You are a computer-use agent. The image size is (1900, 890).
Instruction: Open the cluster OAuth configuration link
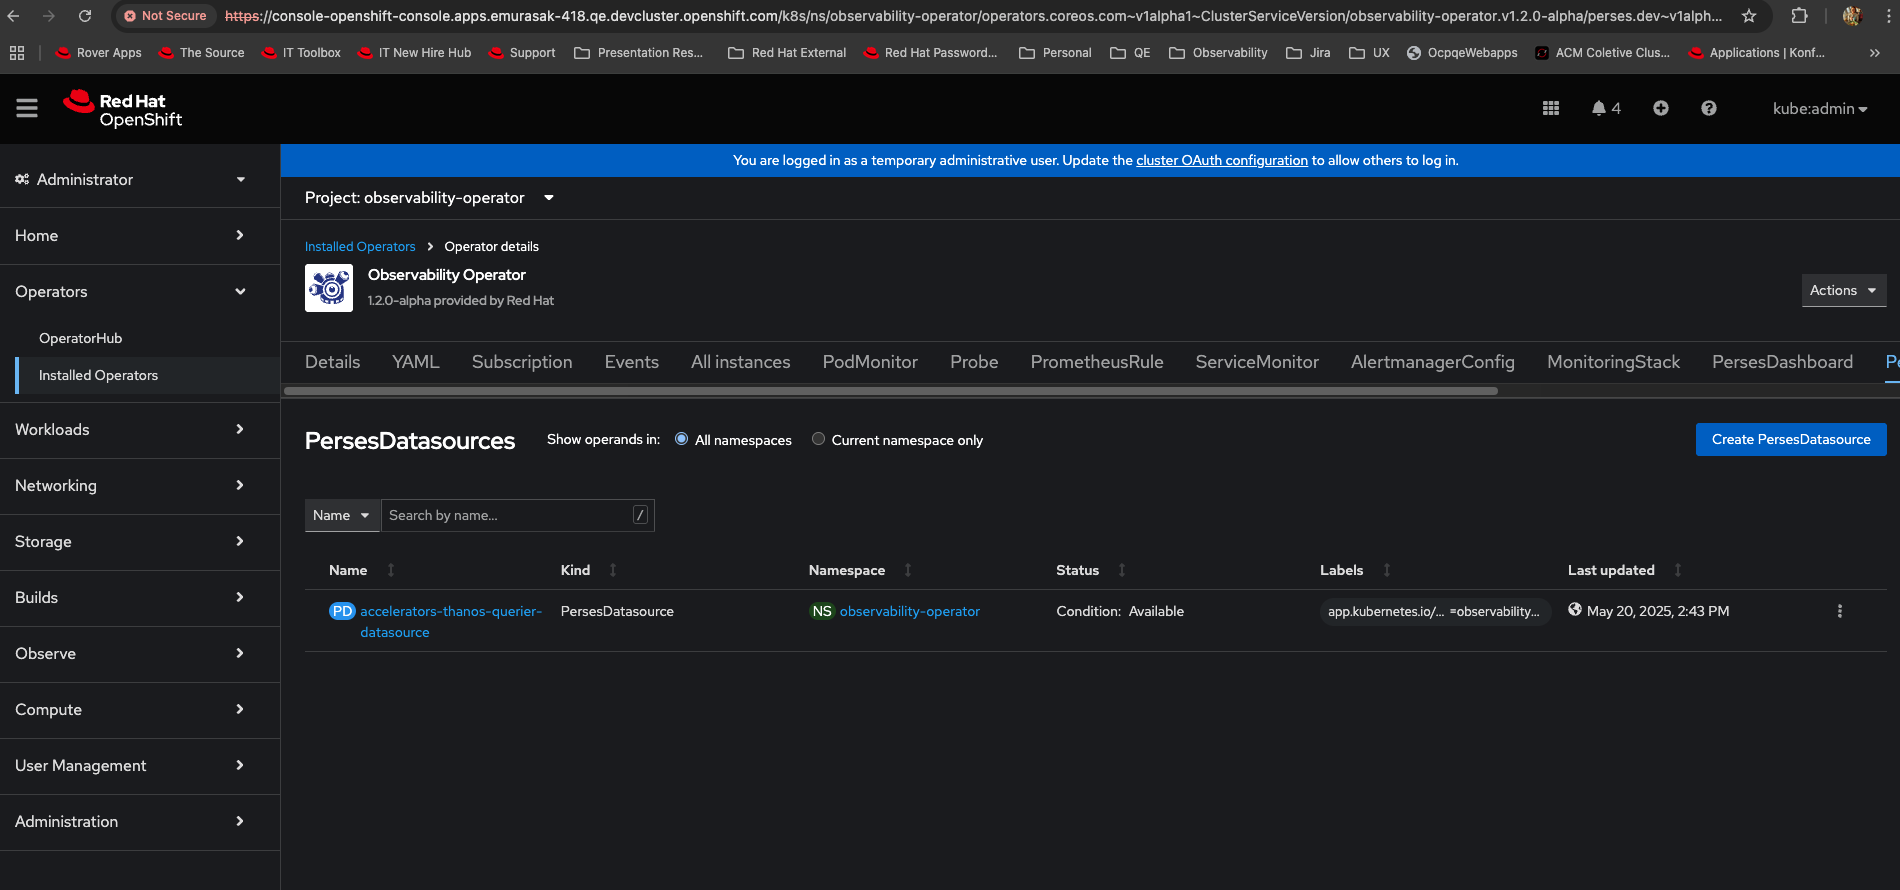coord(1221,160)
